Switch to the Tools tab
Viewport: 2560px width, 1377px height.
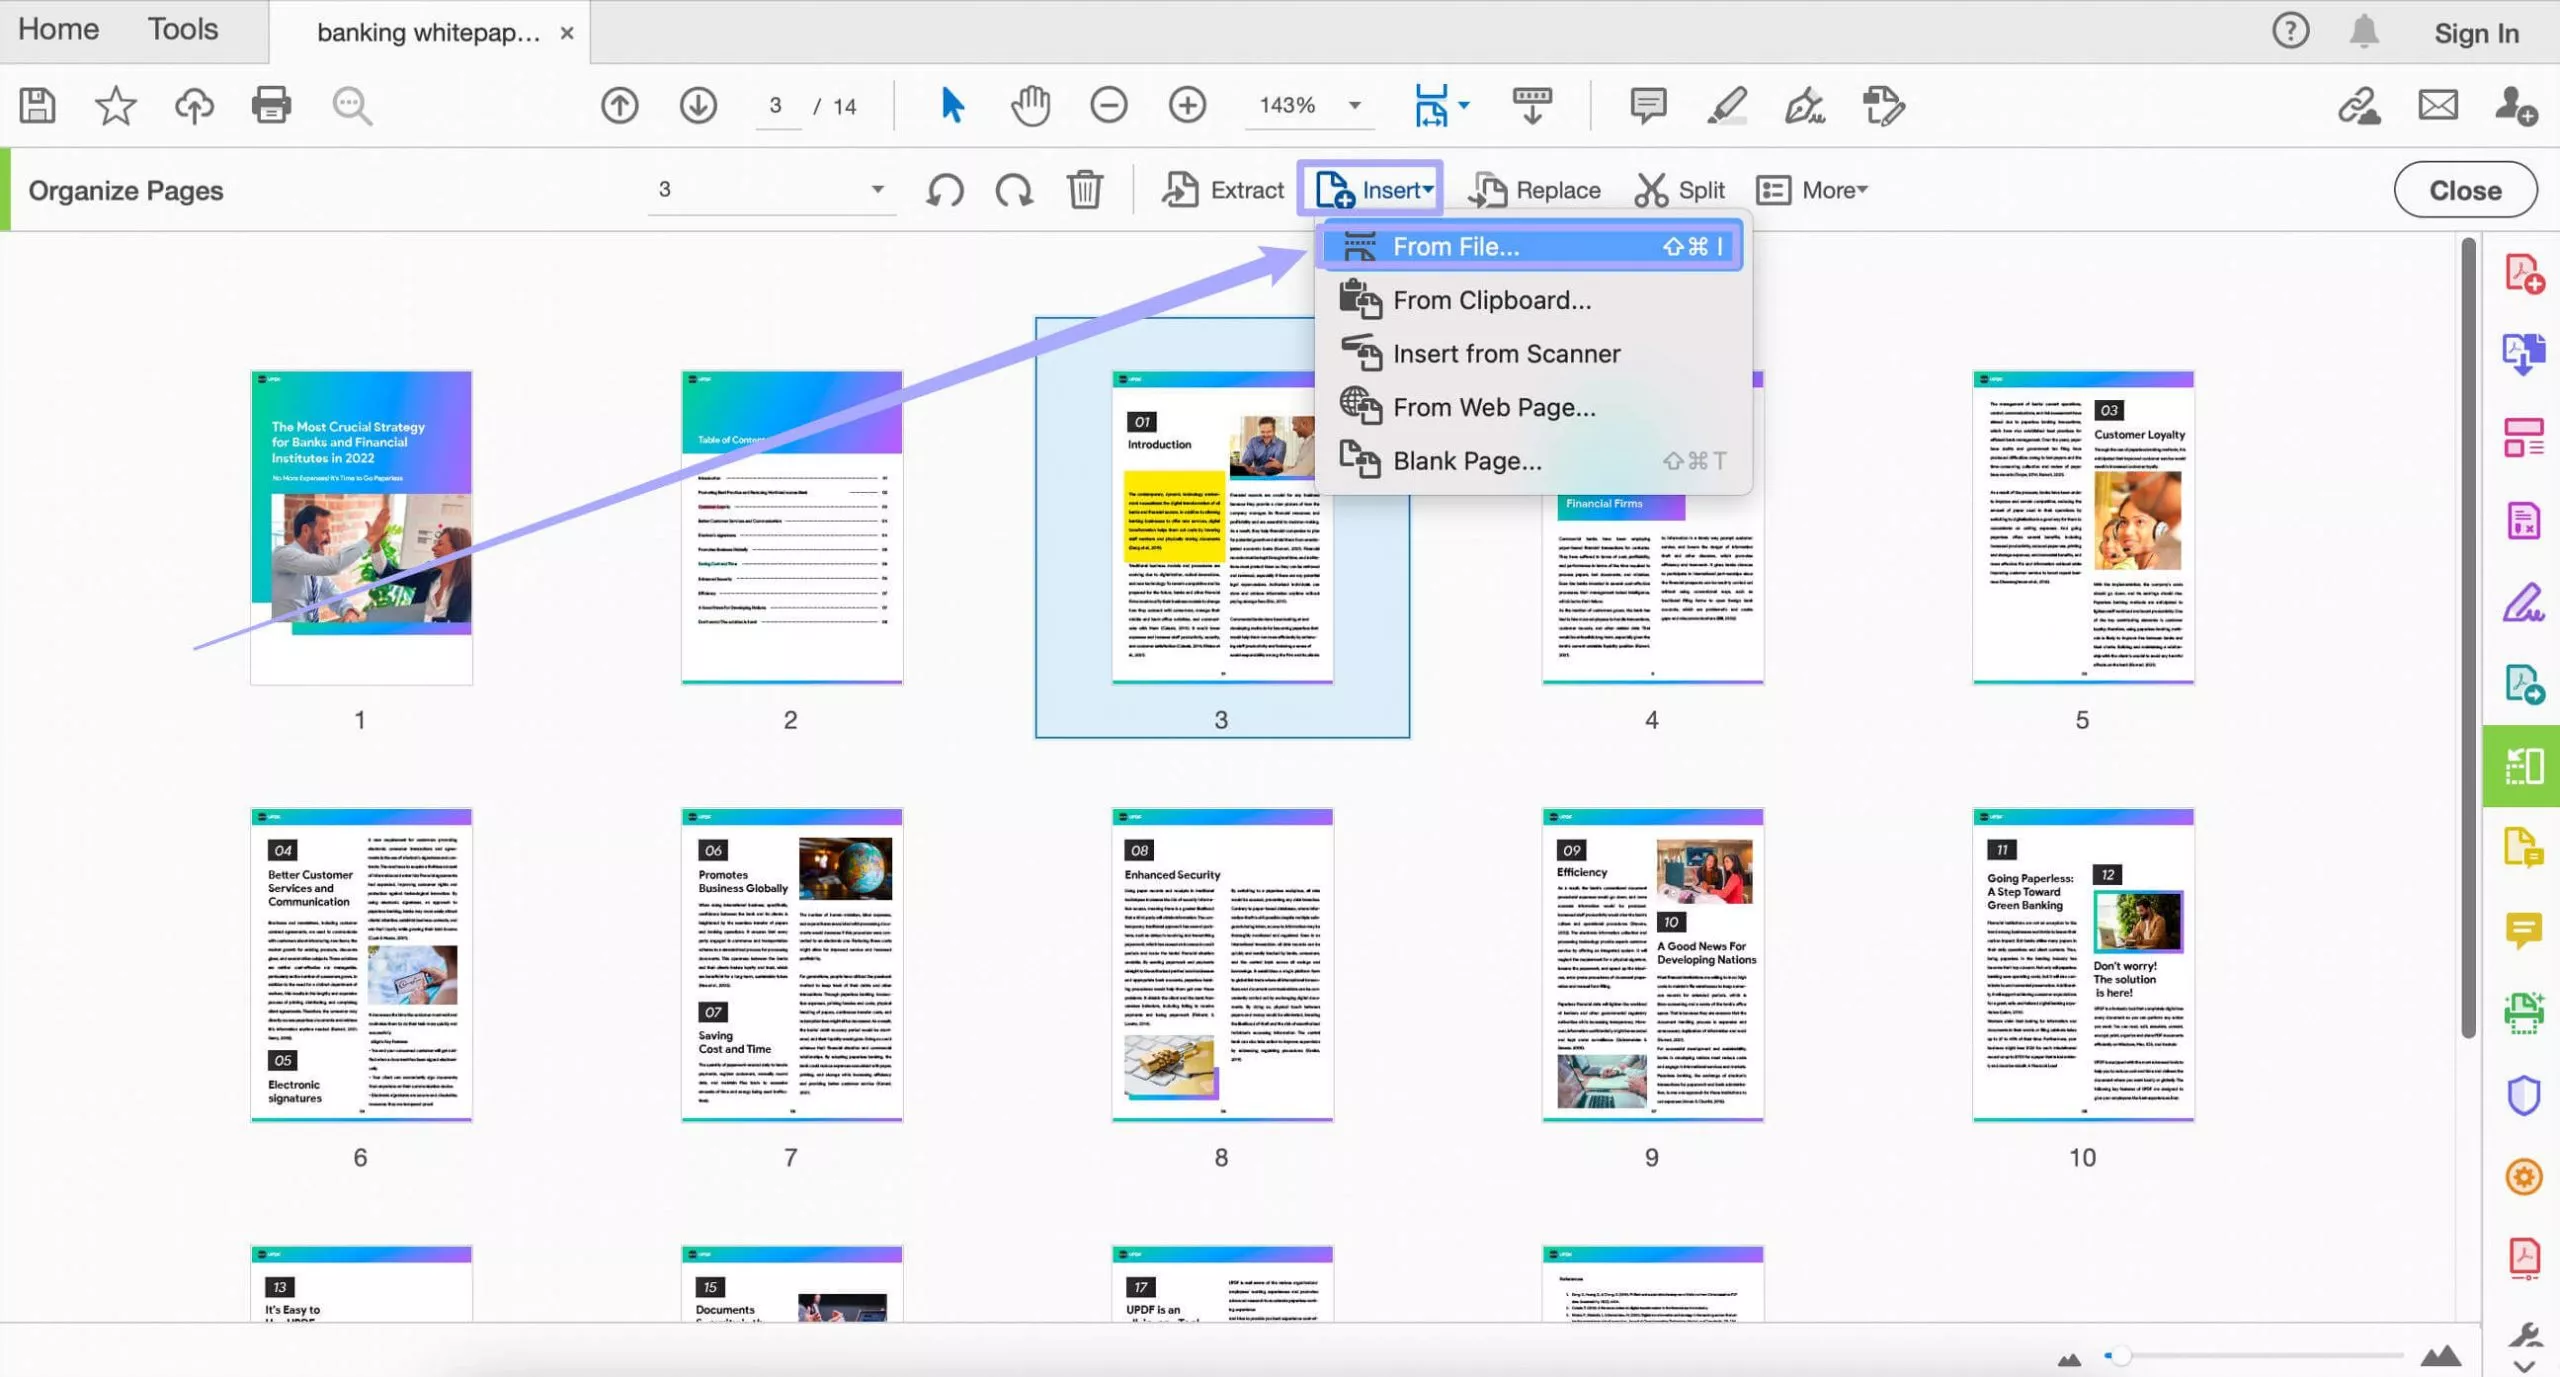pos(183,29)
